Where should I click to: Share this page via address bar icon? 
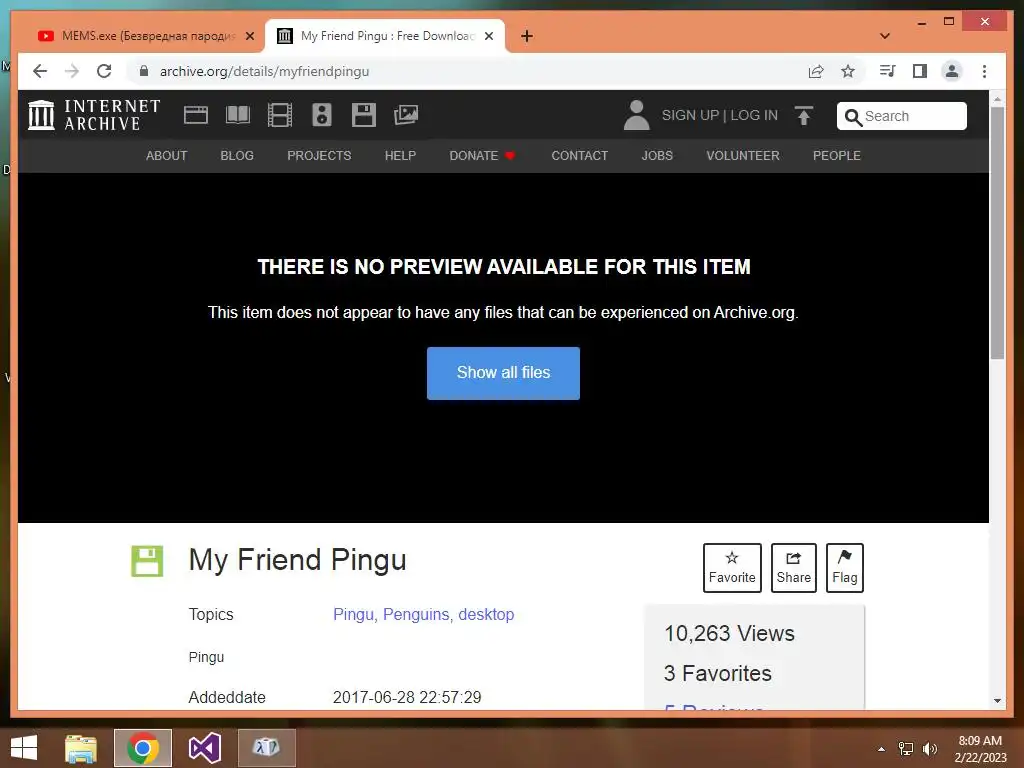pyautogui.click(x=816, y=71)
